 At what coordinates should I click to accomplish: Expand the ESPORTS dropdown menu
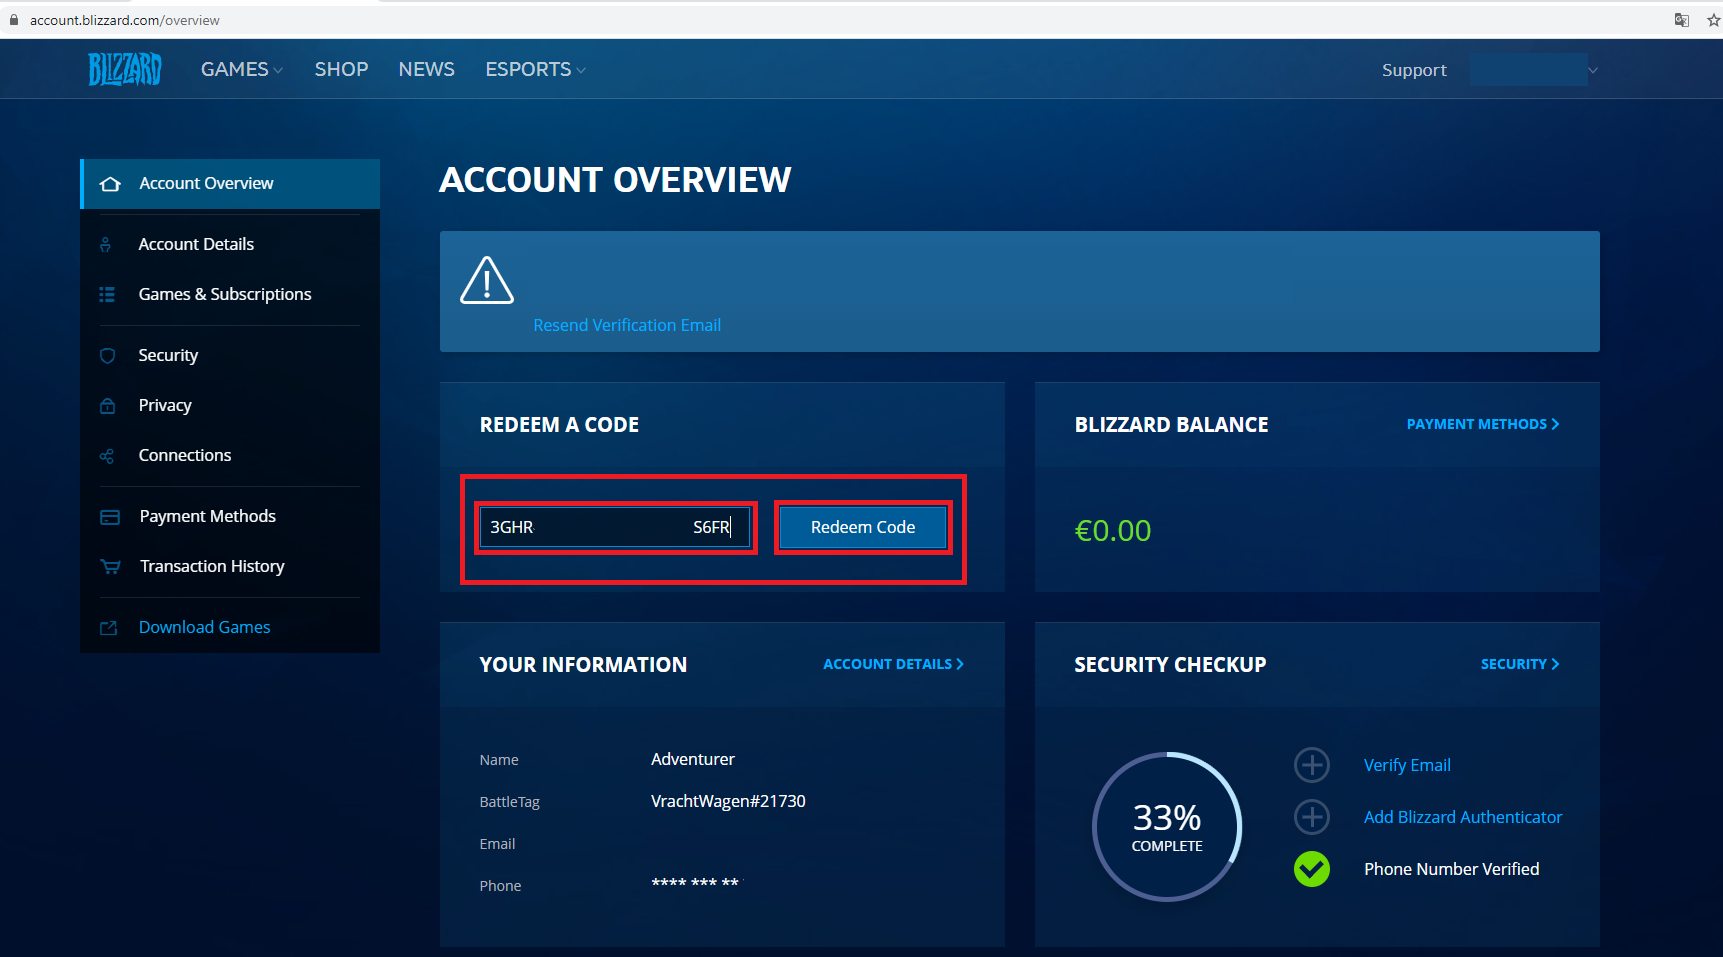(535, 69)
